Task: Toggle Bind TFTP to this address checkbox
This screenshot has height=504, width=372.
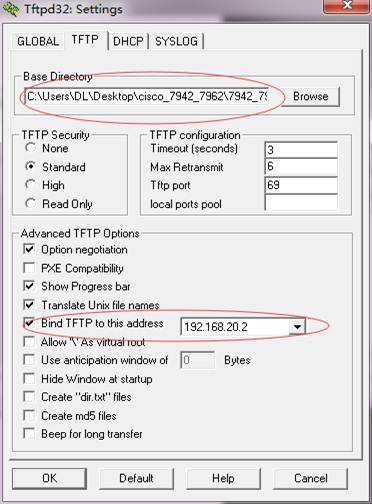Action: (x=29, y=323)
